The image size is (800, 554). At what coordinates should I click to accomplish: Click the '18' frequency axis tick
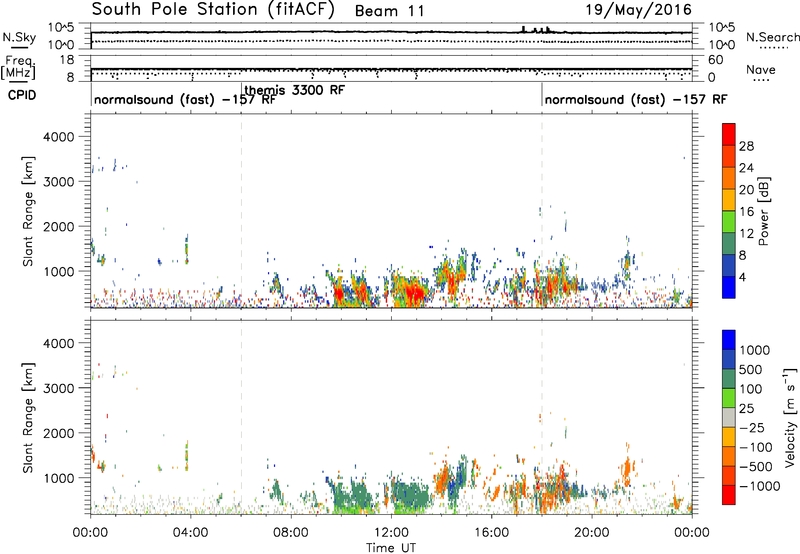(67, 60)
